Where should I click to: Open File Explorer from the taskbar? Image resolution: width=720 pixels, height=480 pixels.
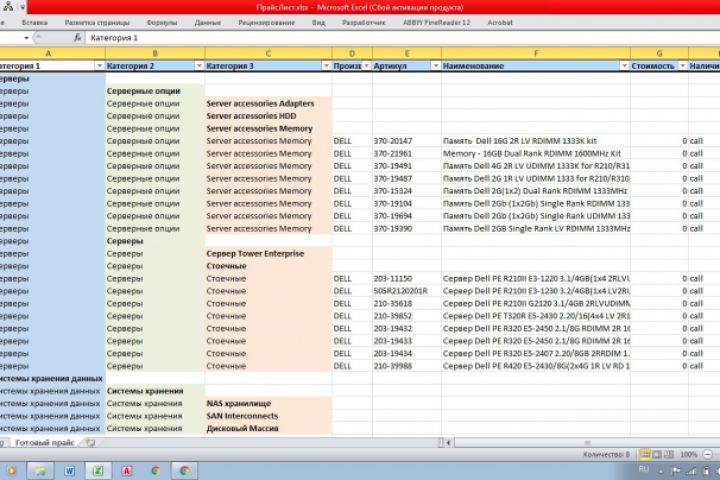pos(40,471)
